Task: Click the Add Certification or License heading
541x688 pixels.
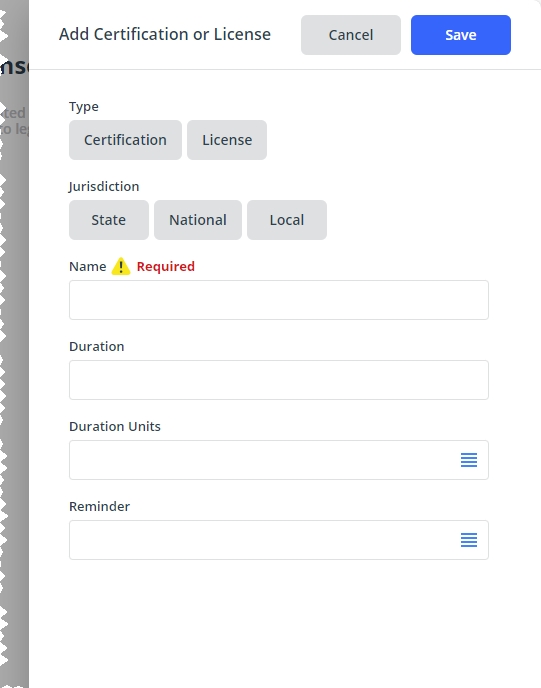Action: (x=165, y=34)
